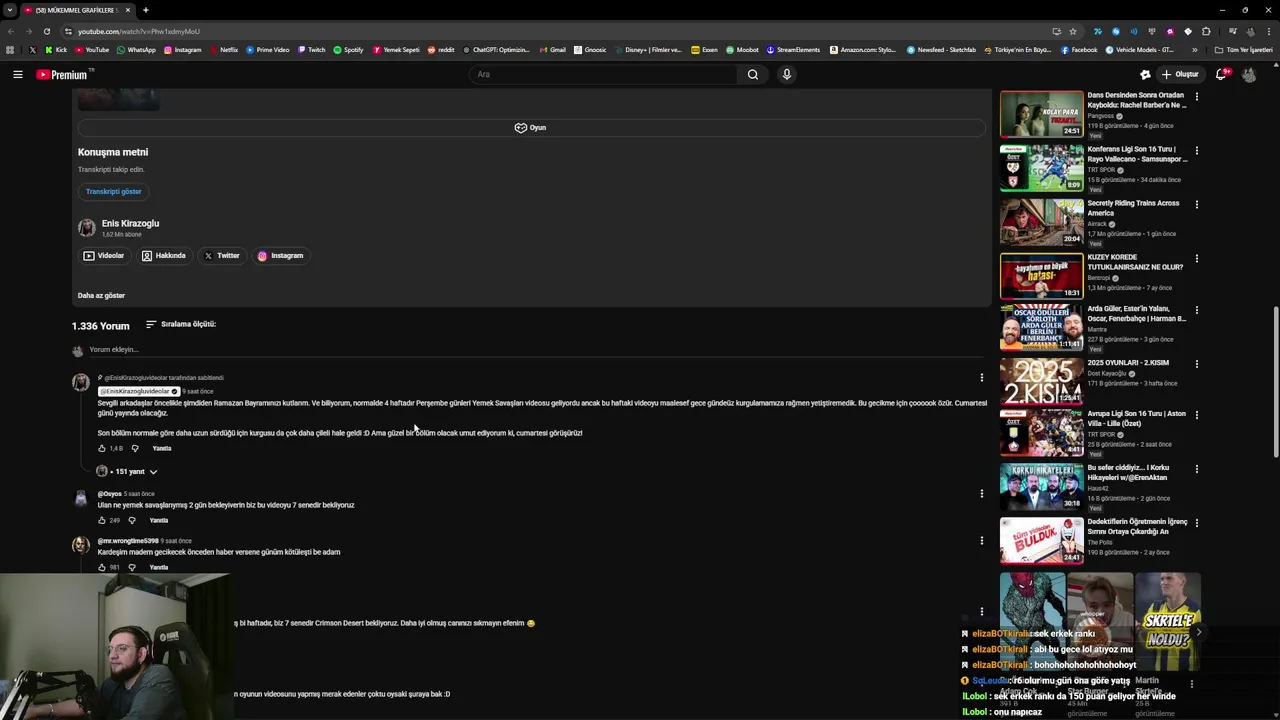Open the WhatsApp bookmark
Screen dimensions: 1280x720
point(136,50)
